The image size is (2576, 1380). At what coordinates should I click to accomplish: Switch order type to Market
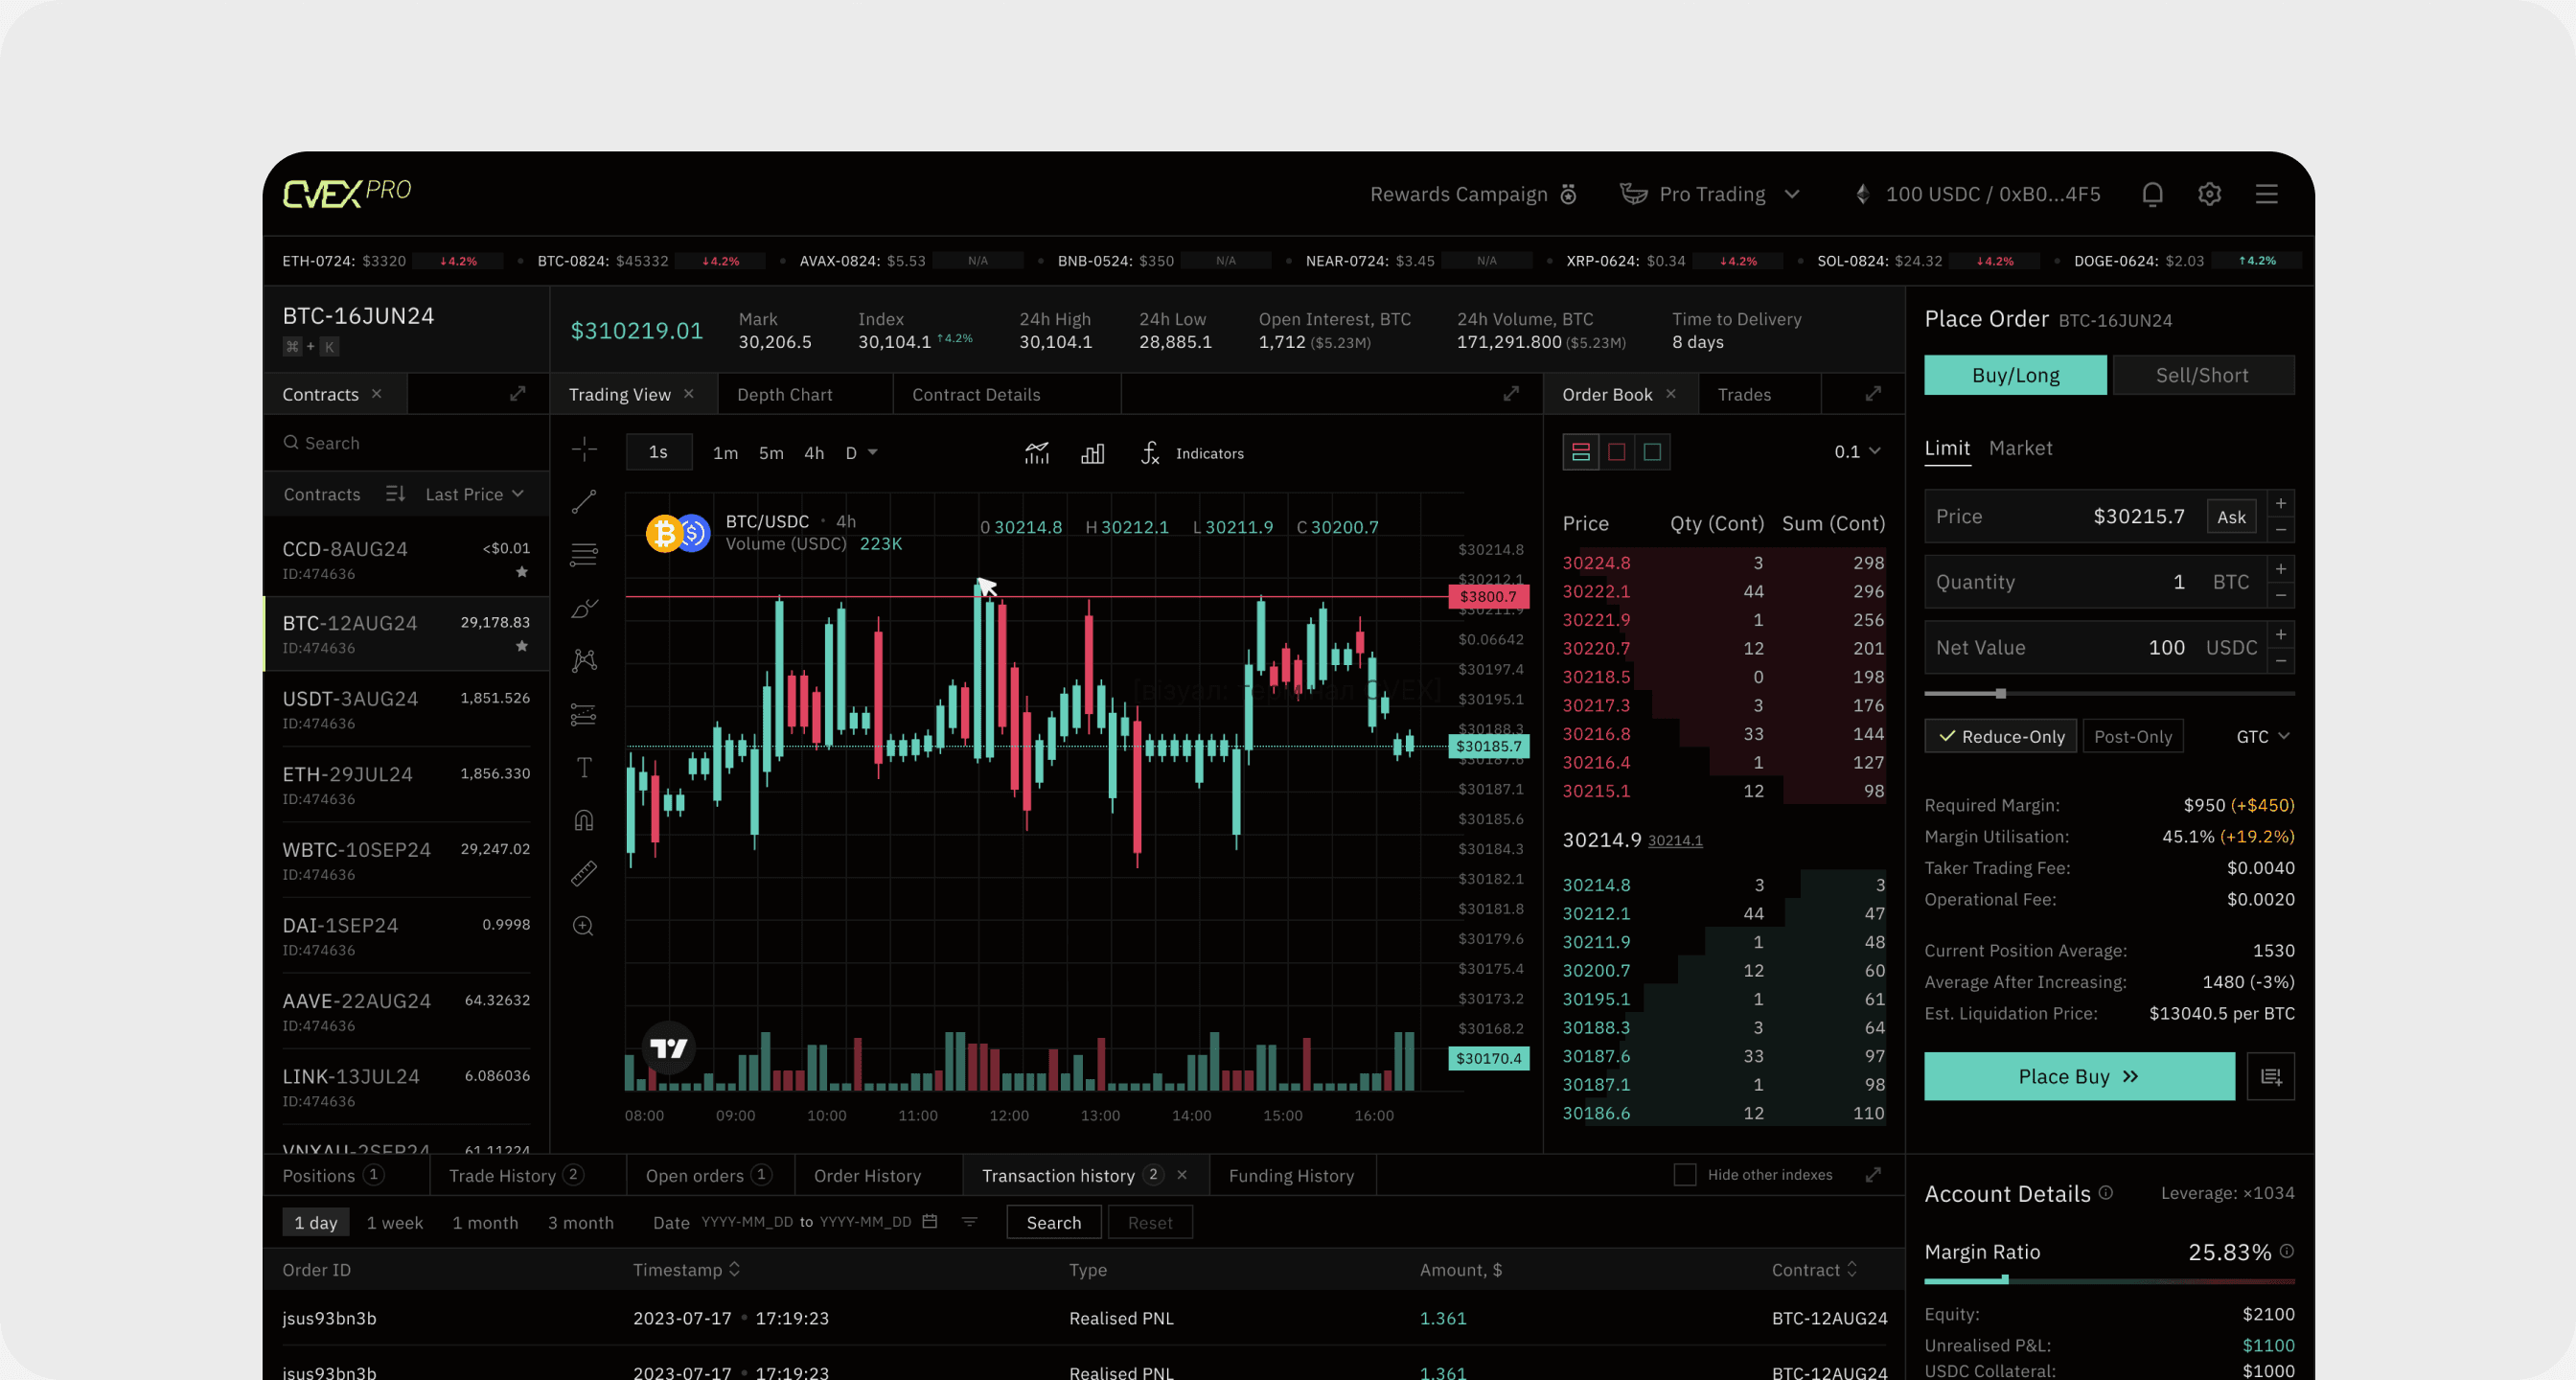pos(2020,448)
